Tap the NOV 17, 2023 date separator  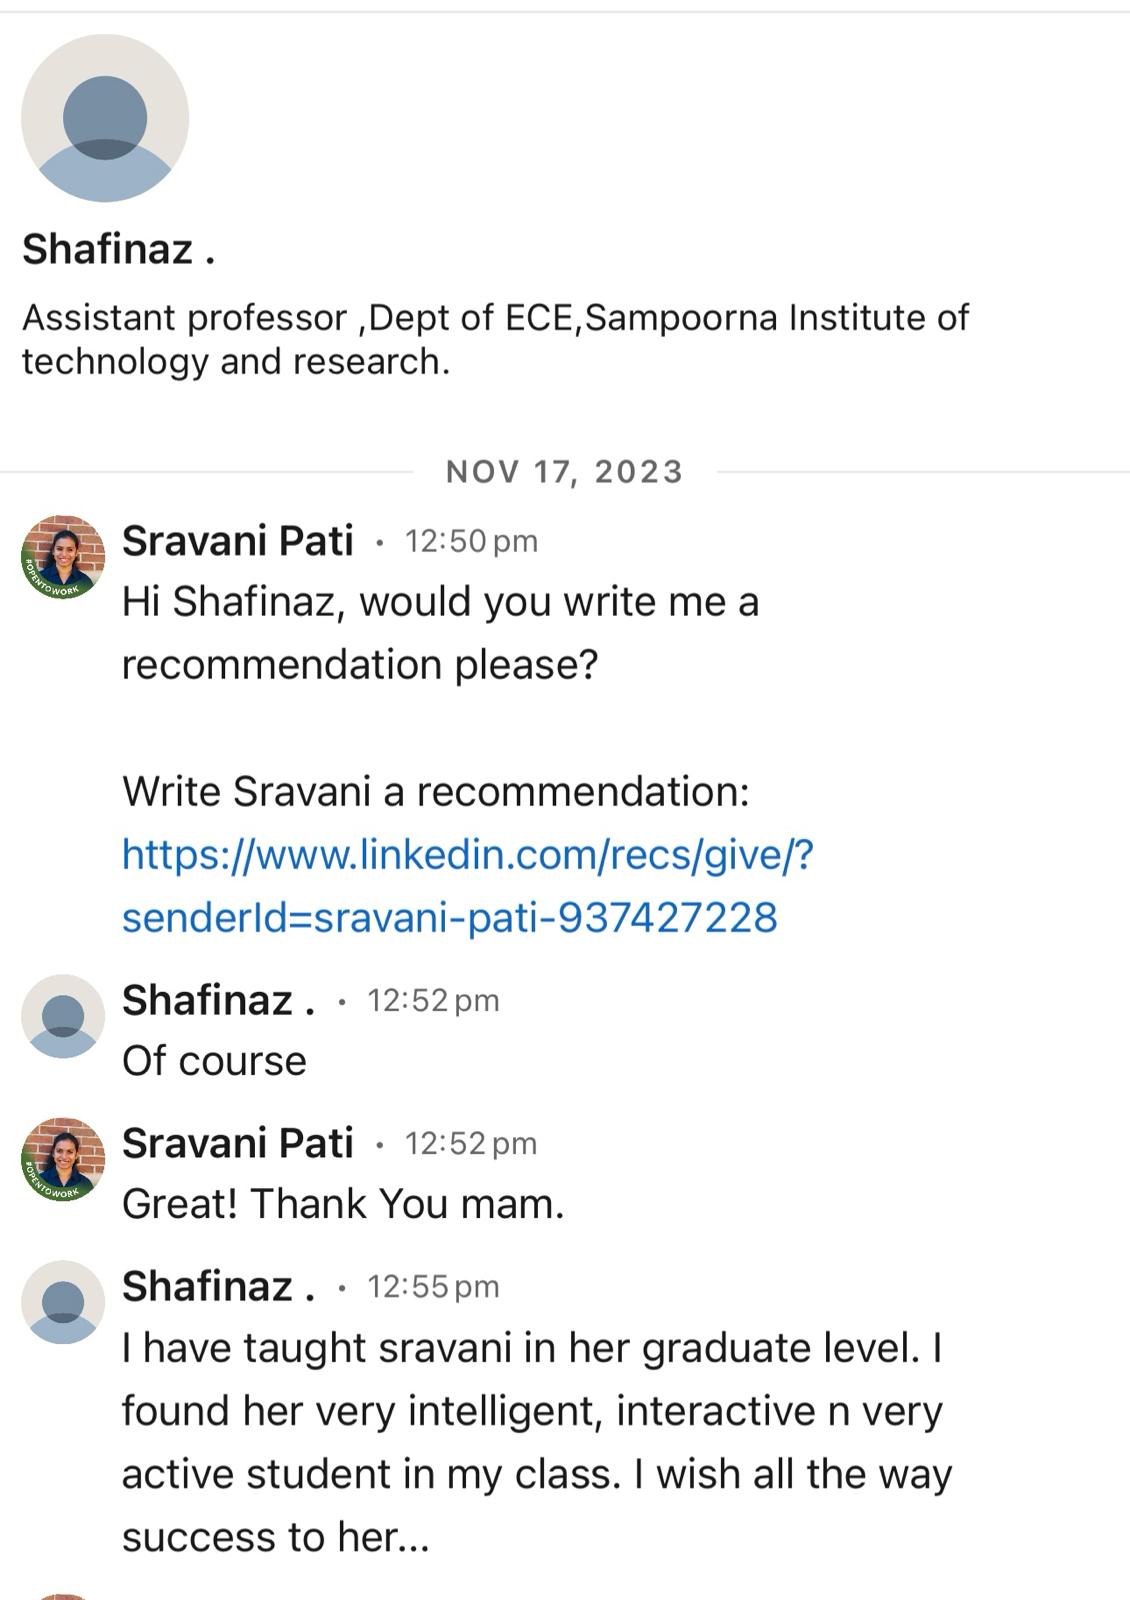coord(564,471)
